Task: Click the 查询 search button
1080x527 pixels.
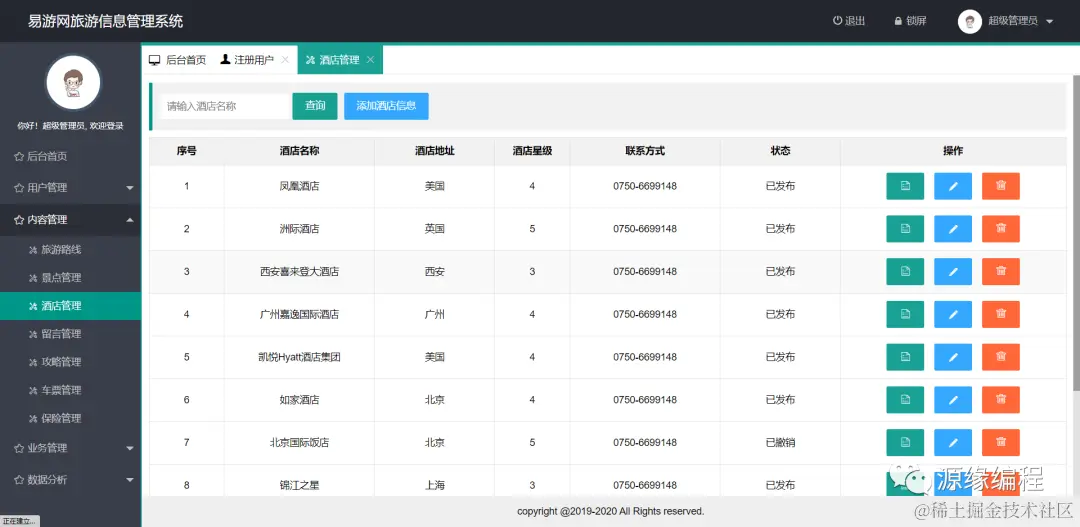Action: [x=315, y=106]
